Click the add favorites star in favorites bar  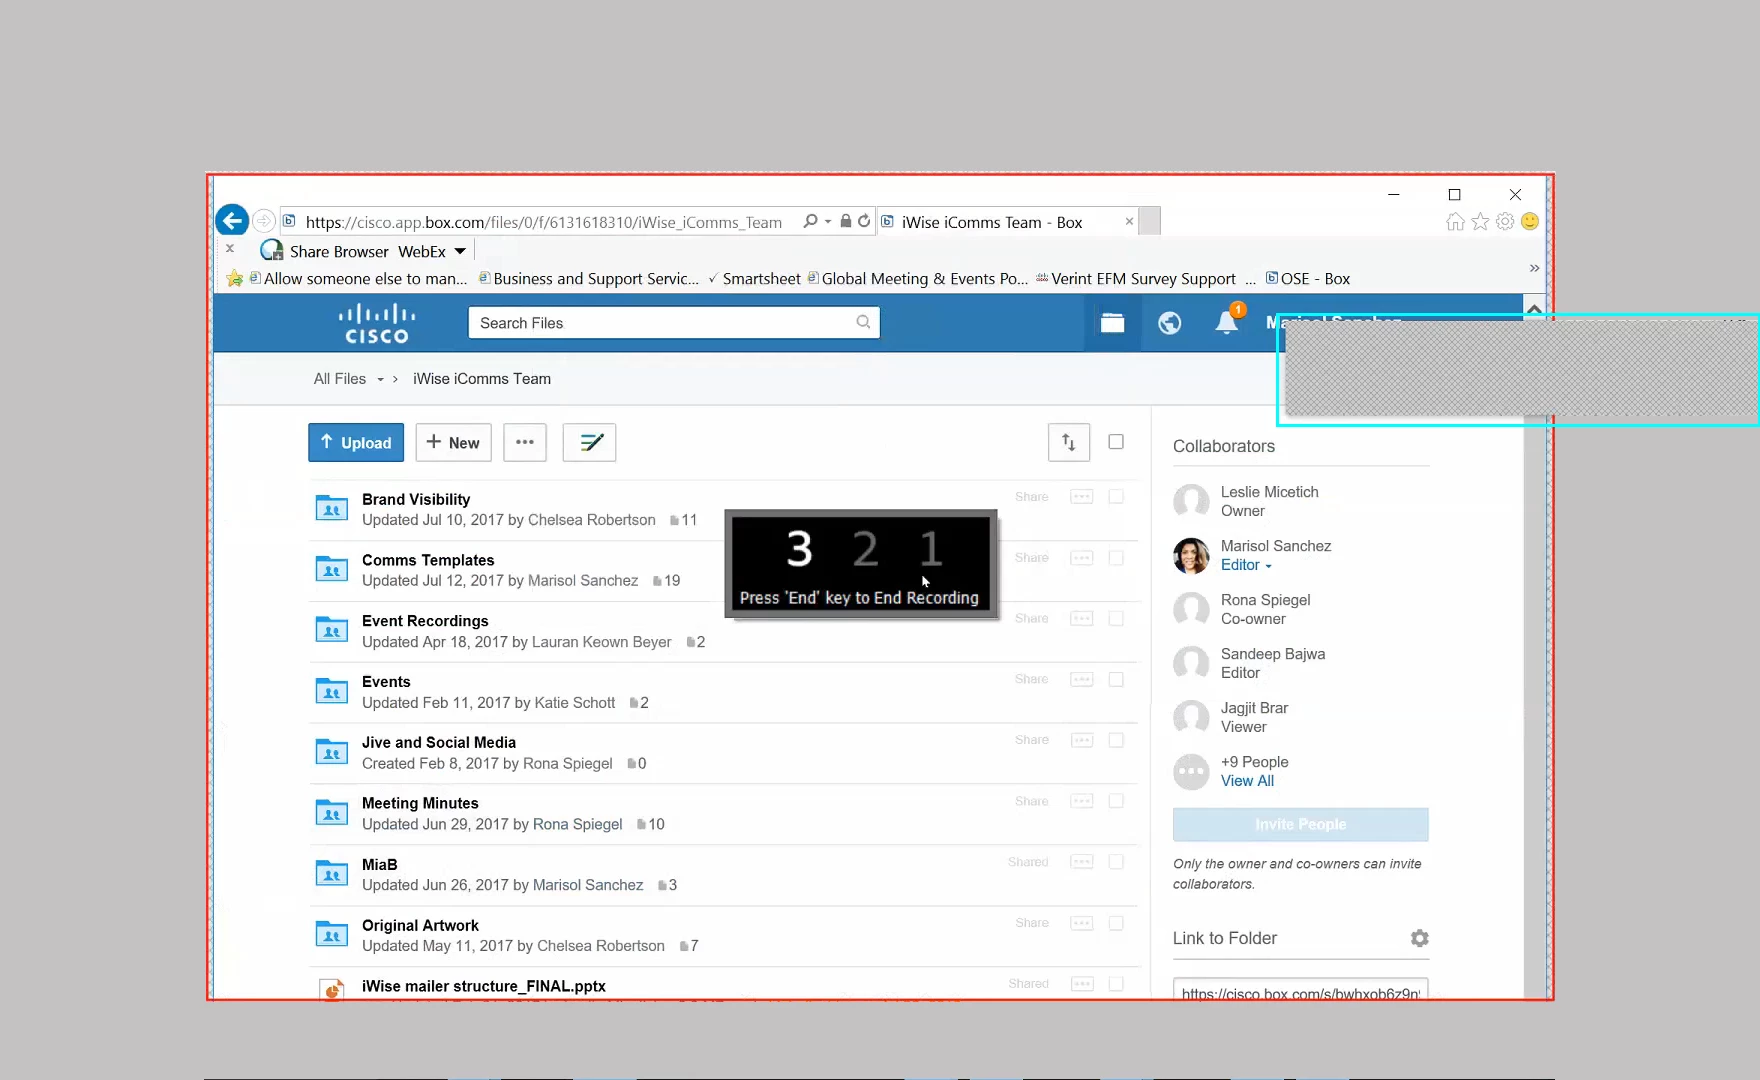click(x=235, y=278)
